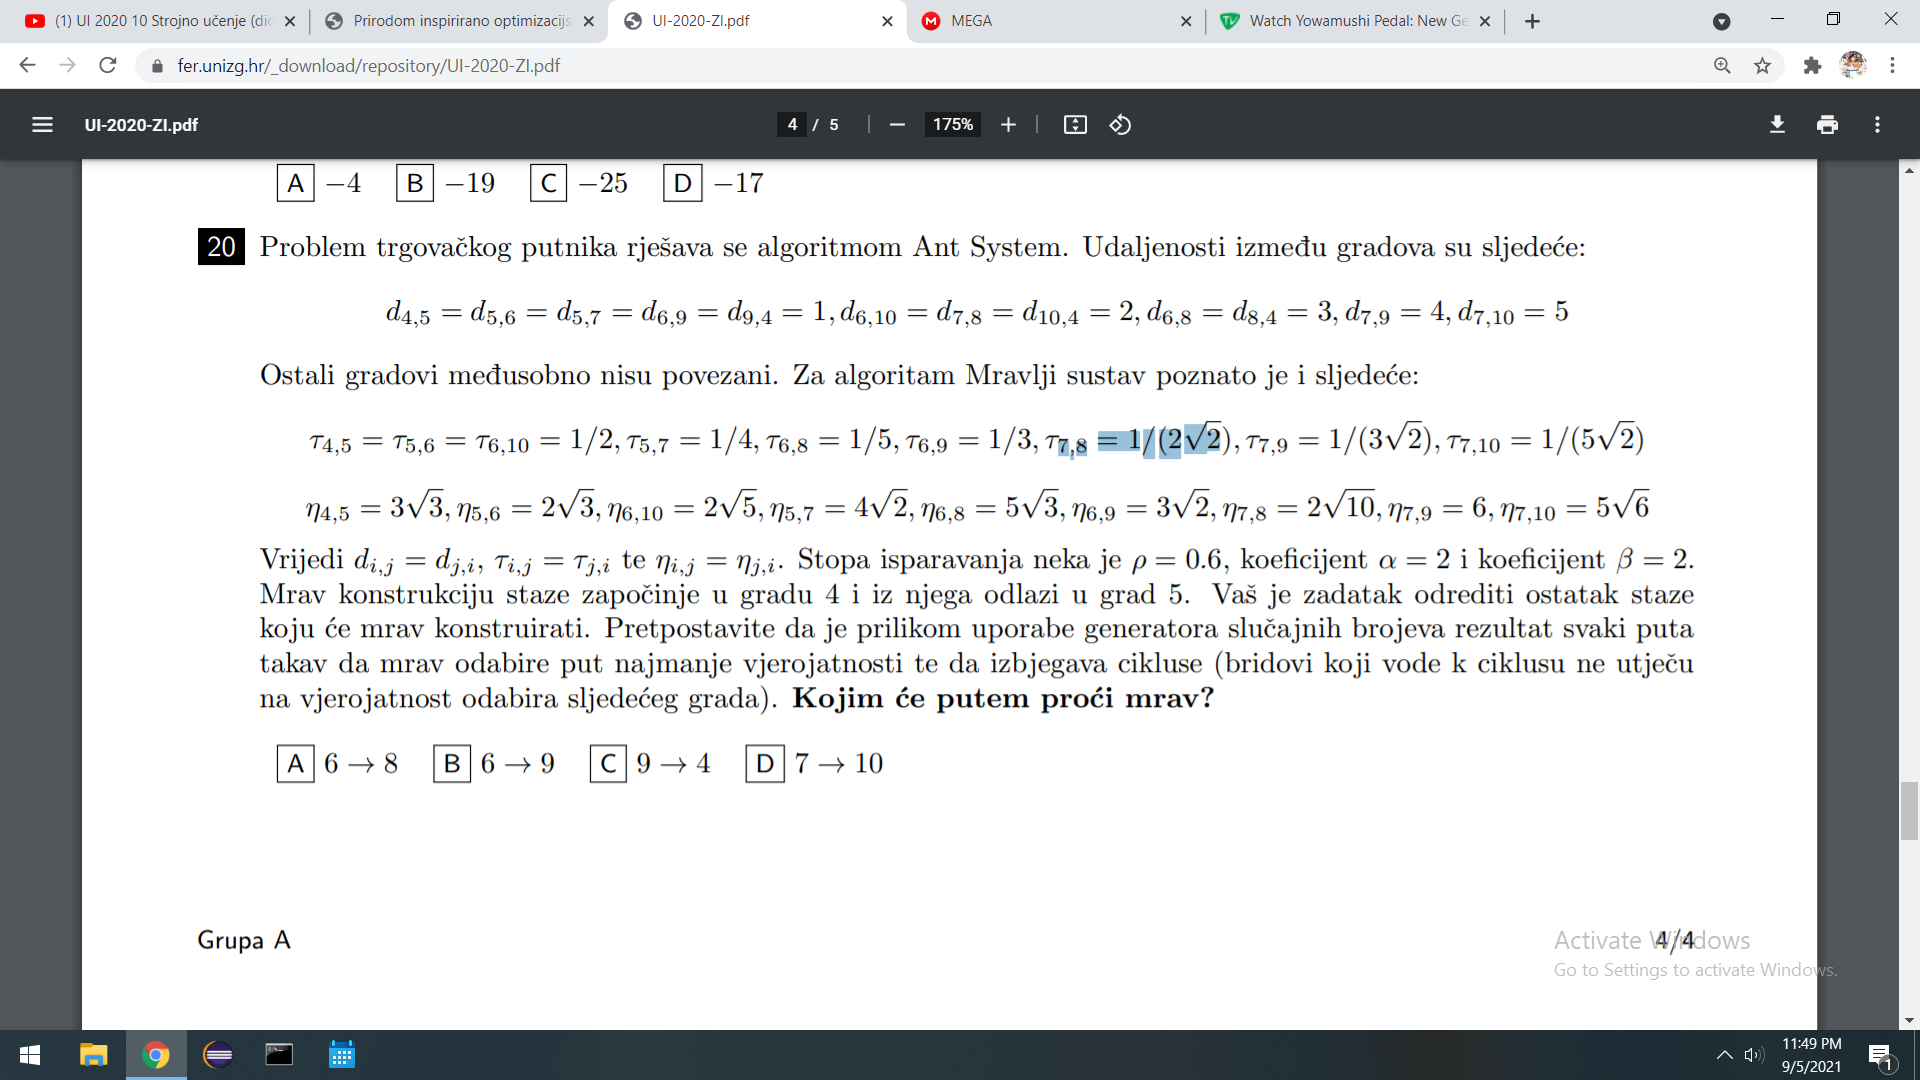Switch to the UI 2020 10 Strojno učenje tab
Viewport: 1920px width, 1080px height.
tap(160, 21)
